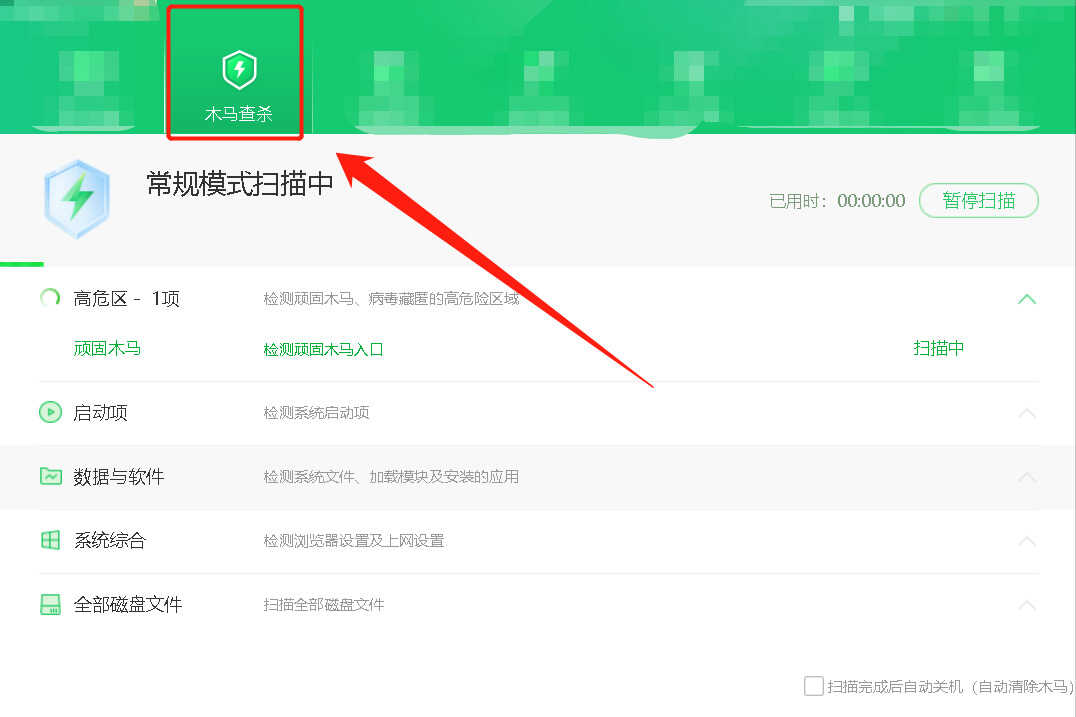Select the 全部磁盘文件 row label
The width and height of the screenshot is (1076, 717).
point(128,604)
